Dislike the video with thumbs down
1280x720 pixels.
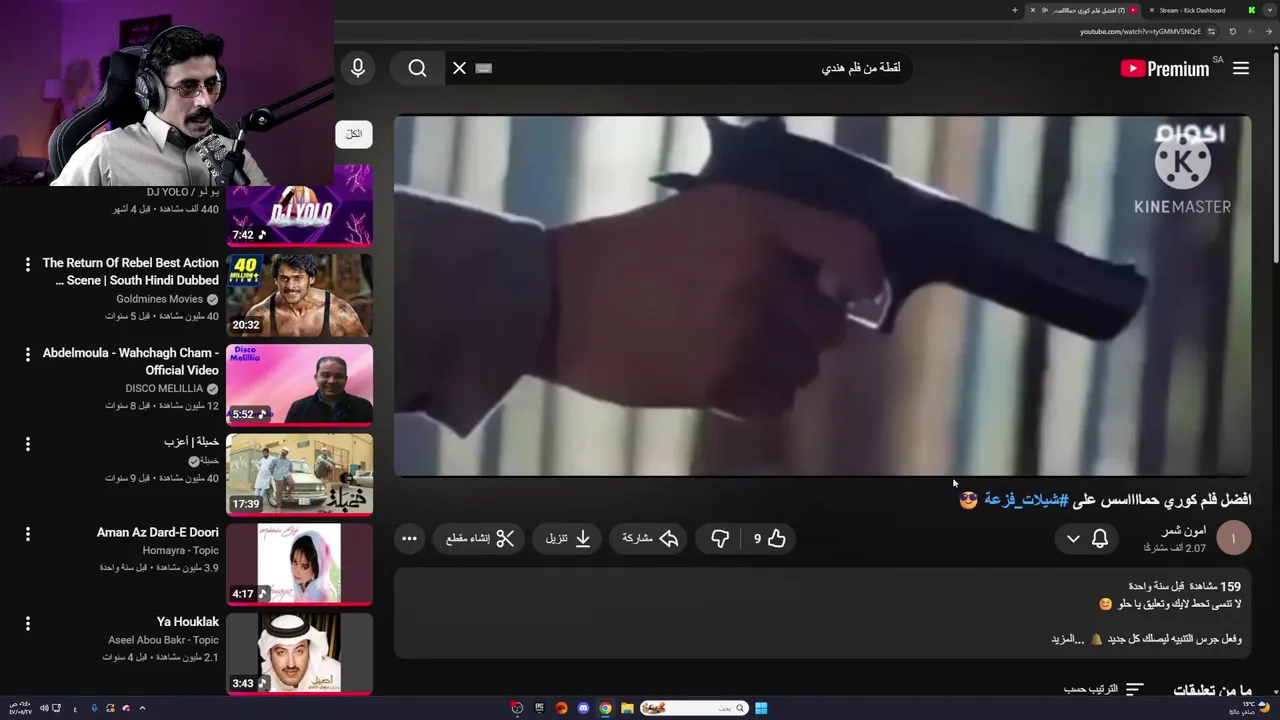(720, 538)
